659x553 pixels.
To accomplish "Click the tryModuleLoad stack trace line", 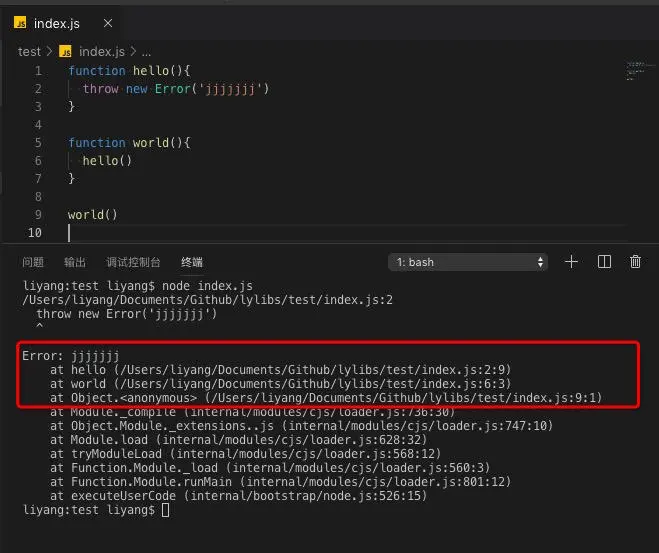I will coord(245,454).
